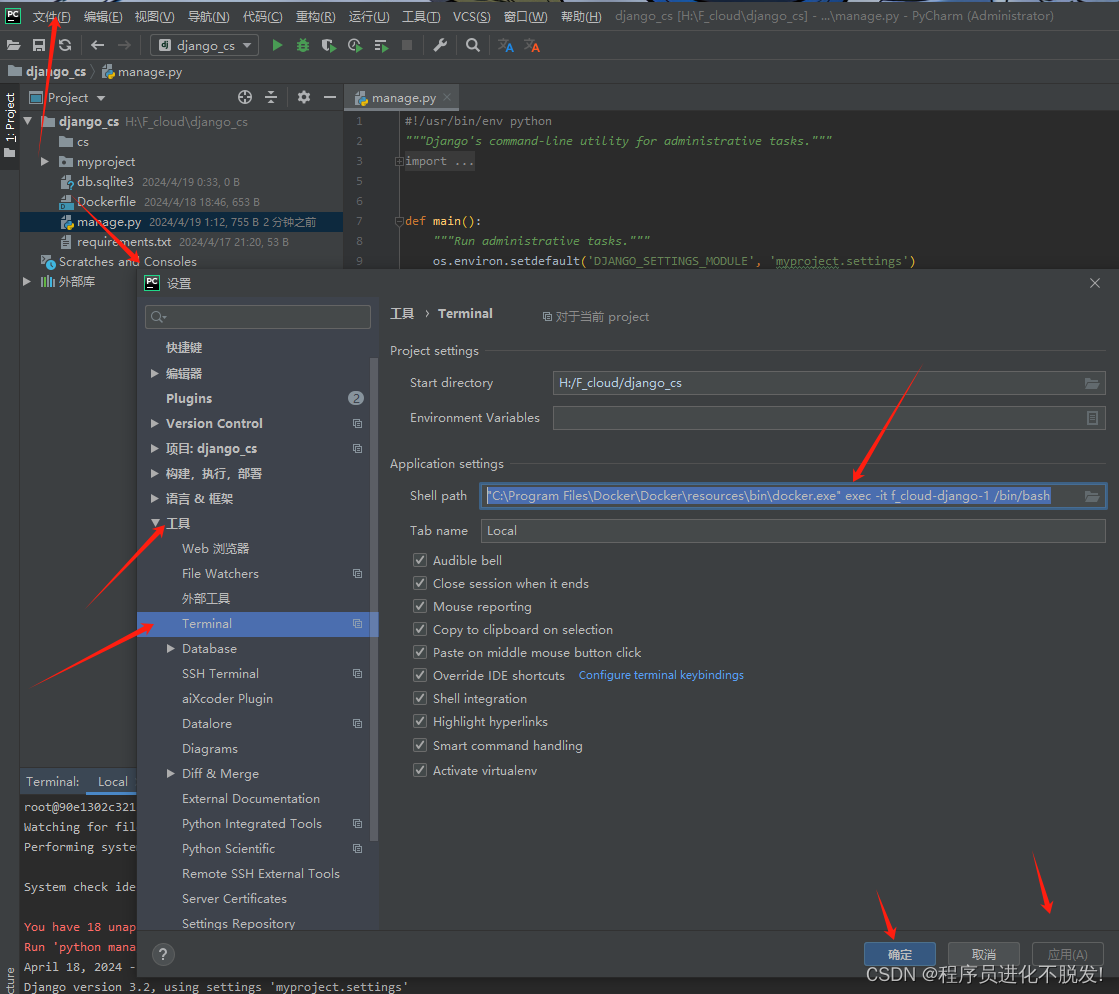Expand the Diff & Merge settings node
The image size is (1119, 994).
pyautogui.click(x=171, y=773)
